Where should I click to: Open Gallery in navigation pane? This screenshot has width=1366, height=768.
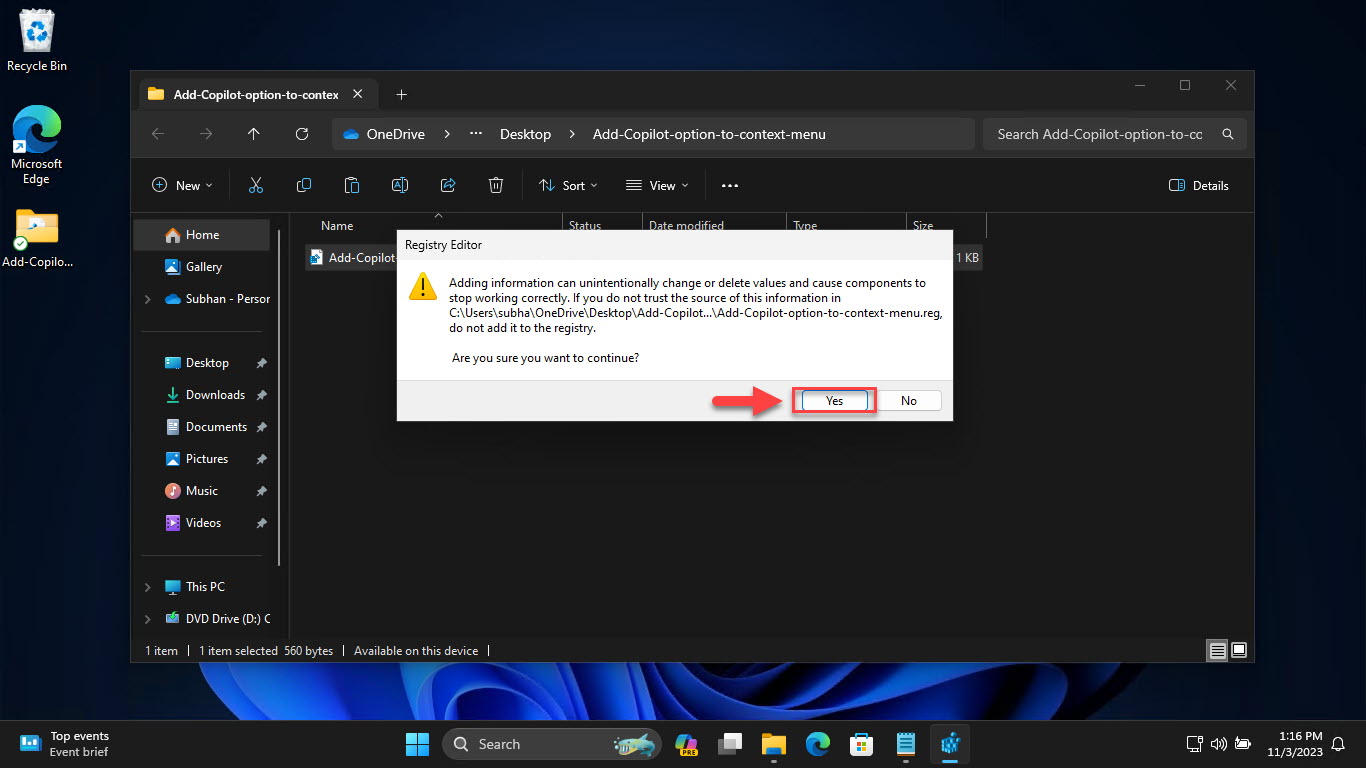(203, 267)
